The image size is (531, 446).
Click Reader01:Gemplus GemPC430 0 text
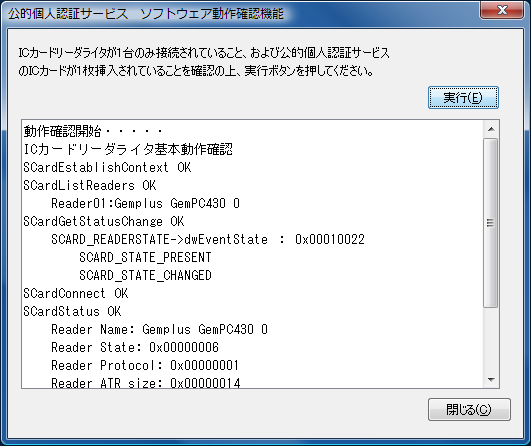point(145,203)
